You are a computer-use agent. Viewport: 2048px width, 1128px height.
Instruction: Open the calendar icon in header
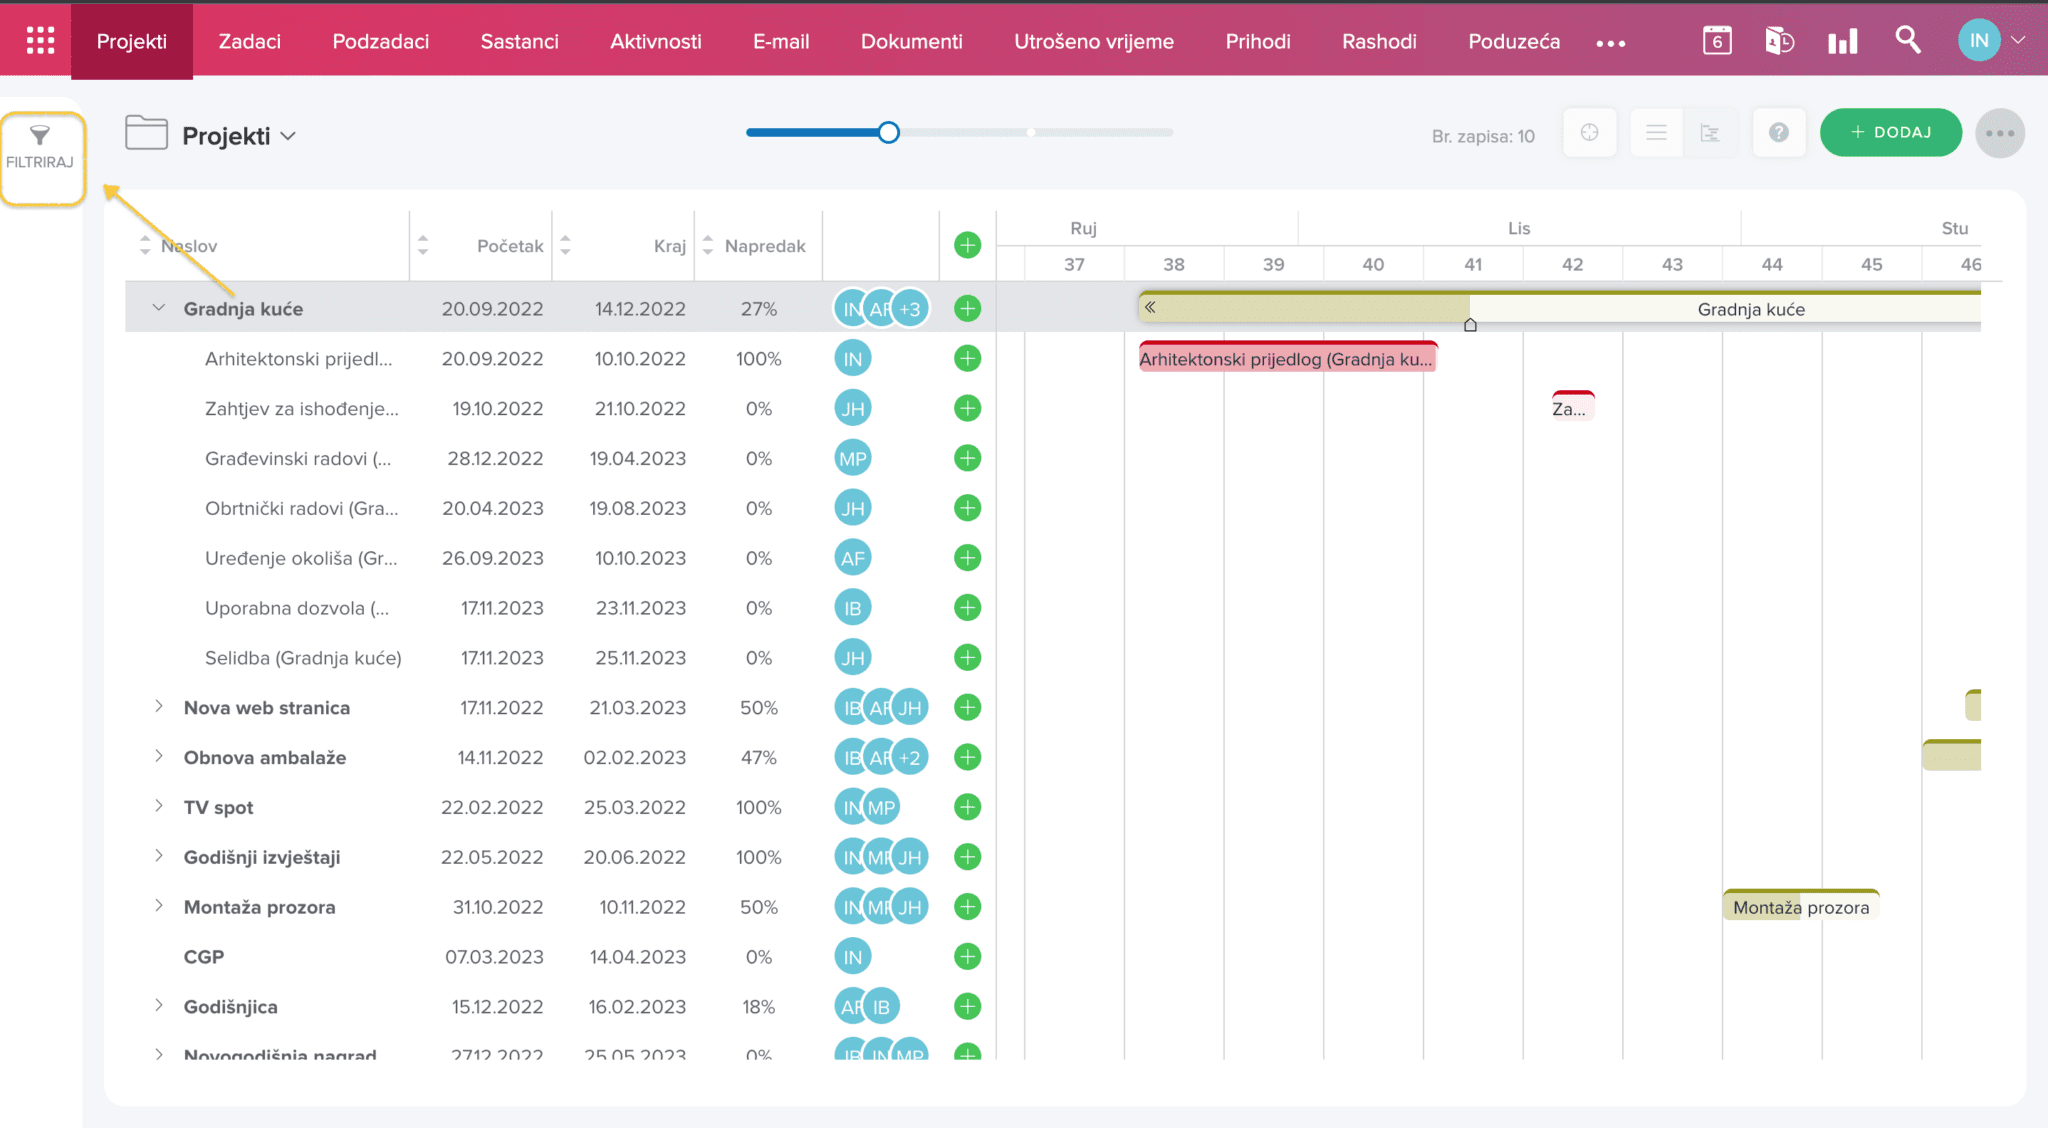coord(1717,41)
